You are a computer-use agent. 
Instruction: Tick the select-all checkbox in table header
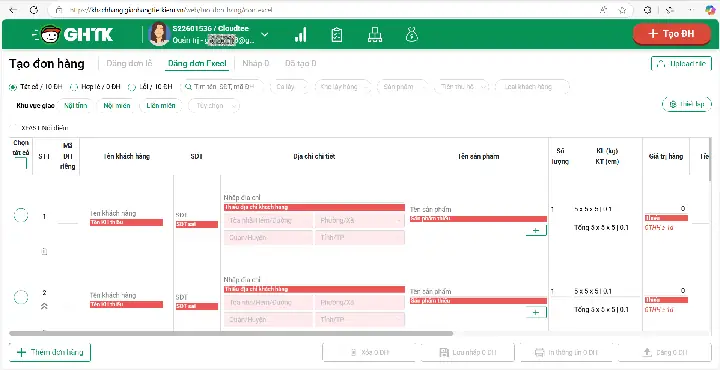[21, 163]
